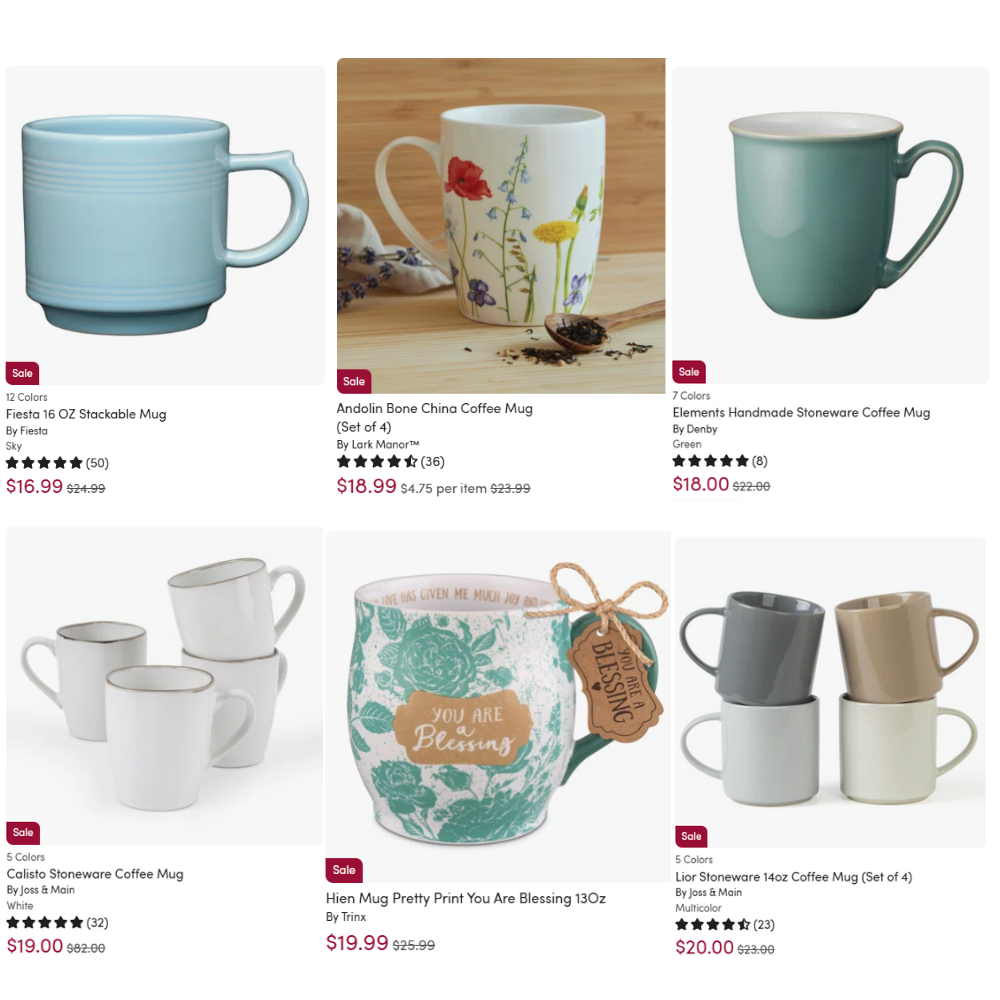
Task: Open star rating with 8 reviews
Action: 720,460
